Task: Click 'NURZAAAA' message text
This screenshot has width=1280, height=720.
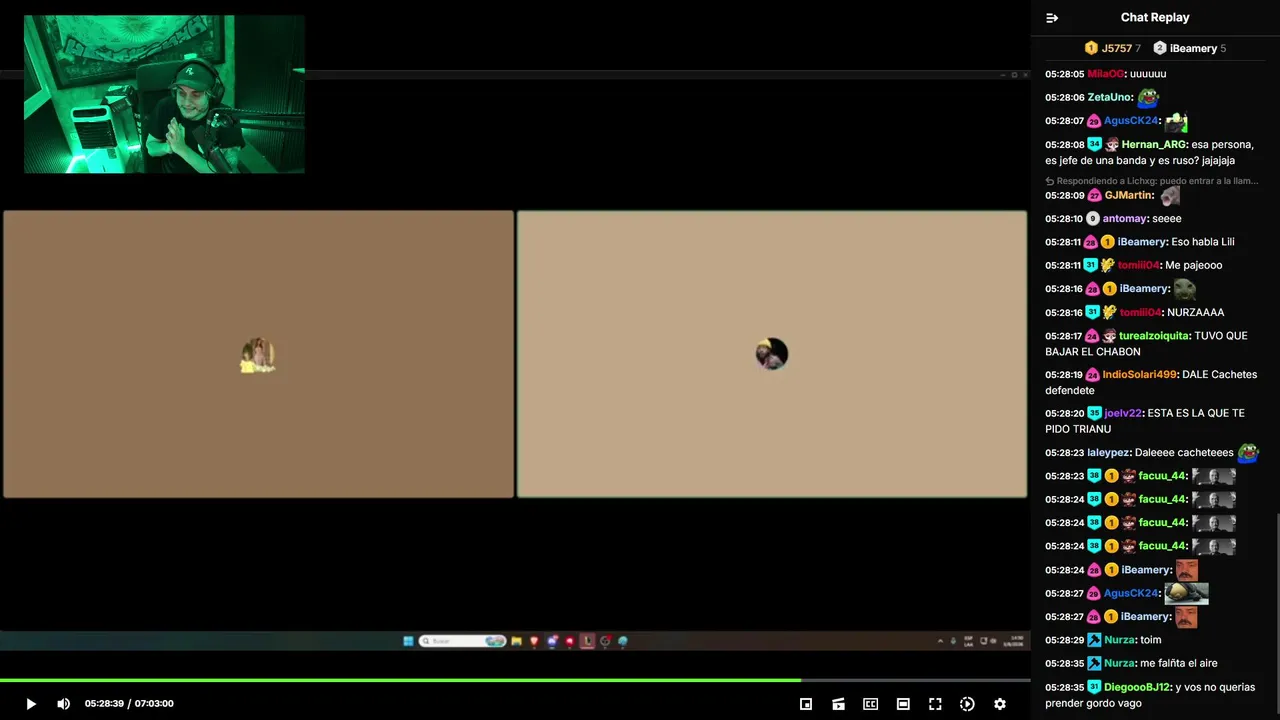Action: pos(1195,312)
